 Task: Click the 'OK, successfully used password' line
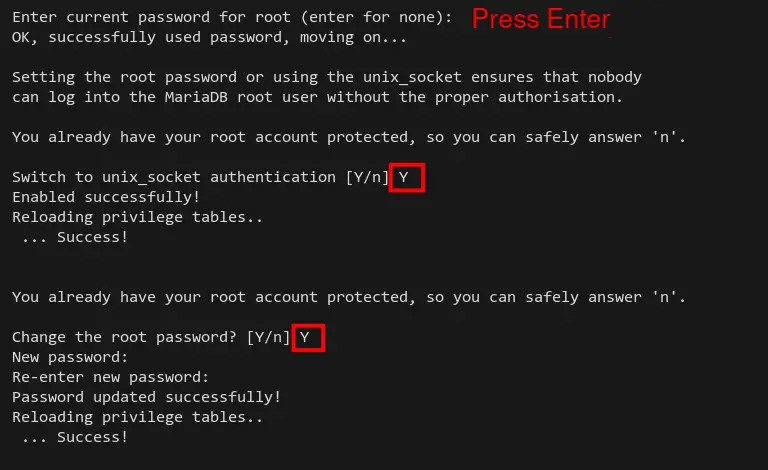tap(209, 38)
